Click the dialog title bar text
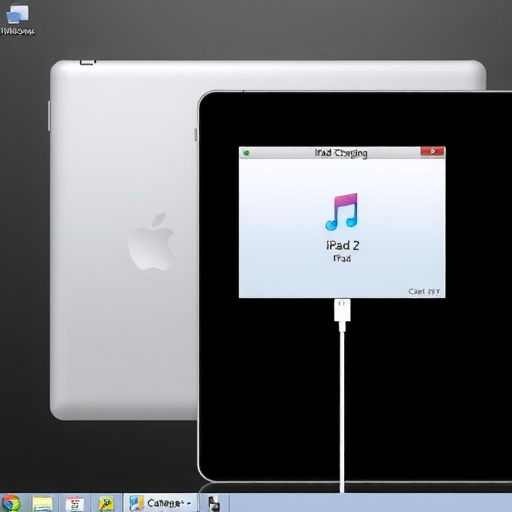 (x=341, y=153)
